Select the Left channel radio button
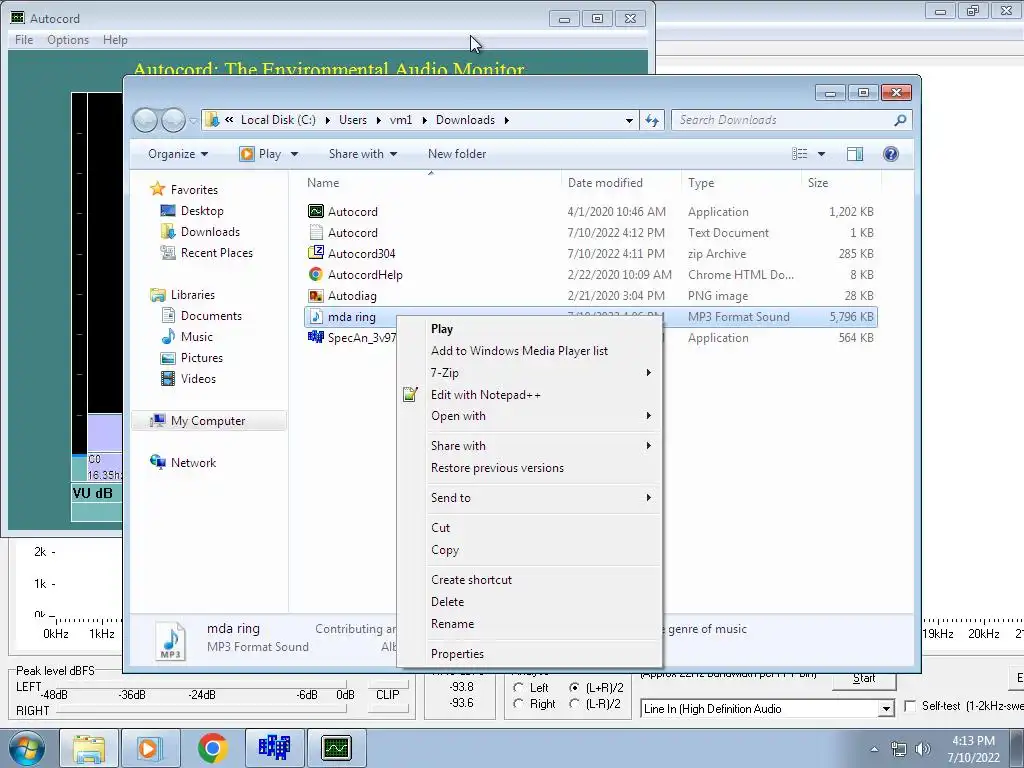The width and height of the screenshot is (1024, 768). [x=519, y=688]
